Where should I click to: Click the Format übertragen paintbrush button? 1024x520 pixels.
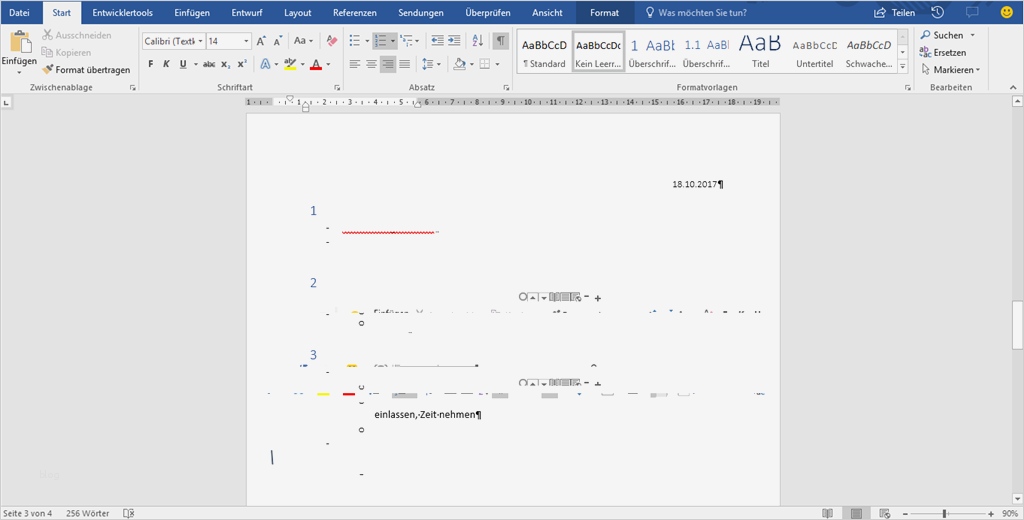pyautogui.click(x=86, y=69)
